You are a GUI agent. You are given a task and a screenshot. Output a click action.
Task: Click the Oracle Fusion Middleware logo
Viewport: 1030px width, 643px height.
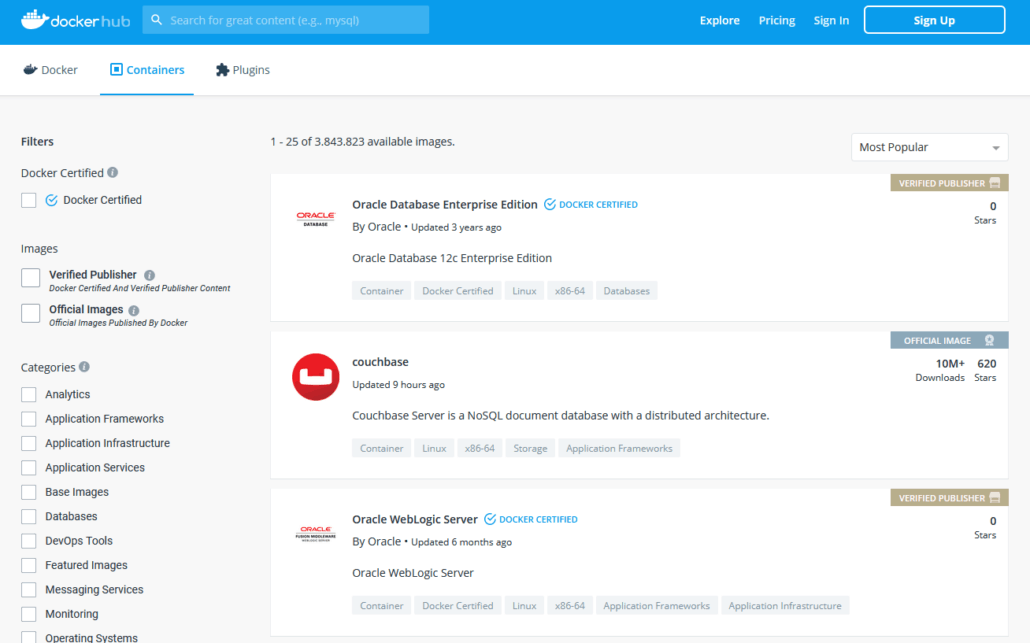[316, 533]
